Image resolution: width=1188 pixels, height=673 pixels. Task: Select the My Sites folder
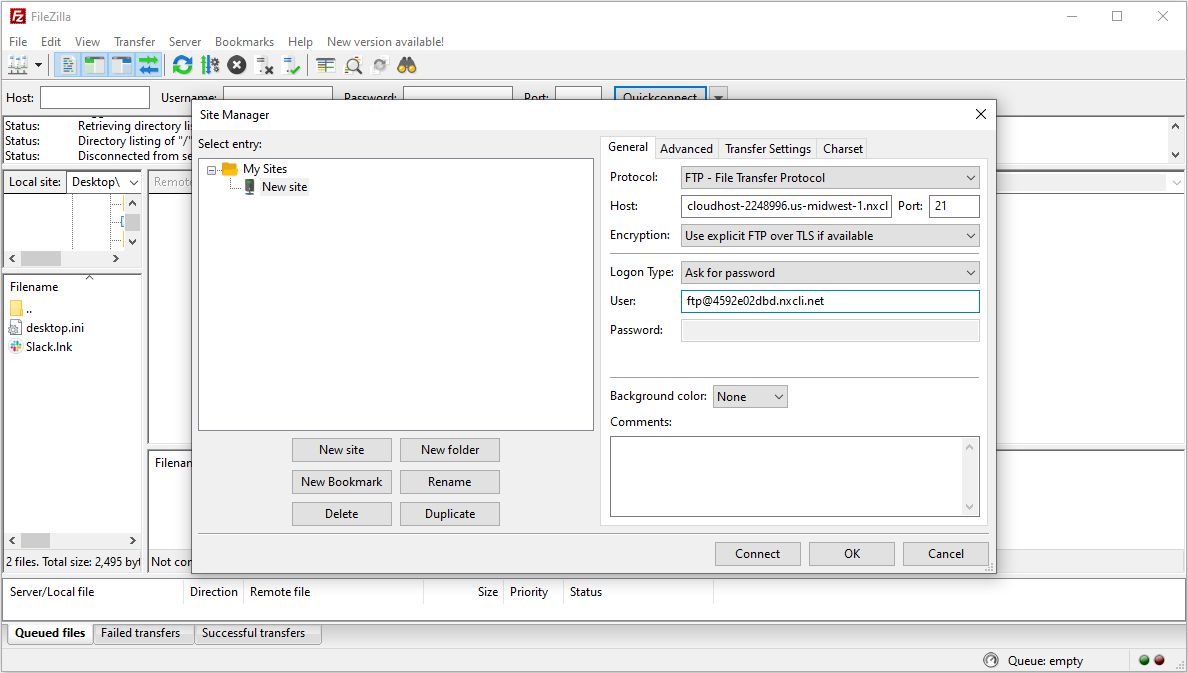(264, 169)
